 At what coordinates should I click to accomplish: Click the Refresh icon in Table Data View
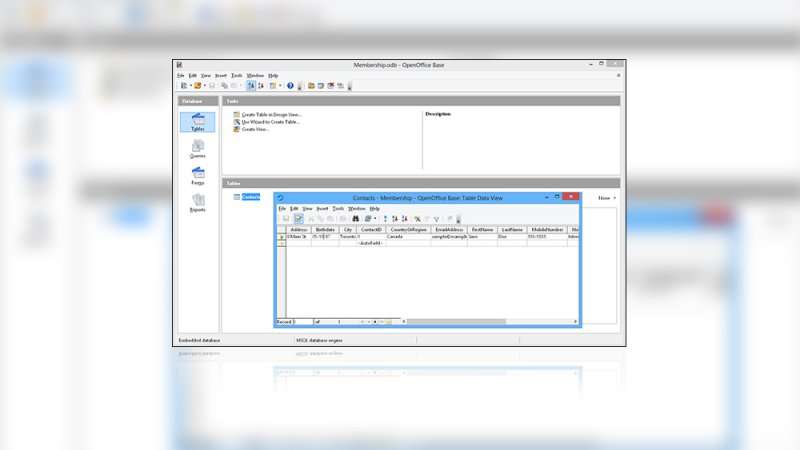368,219
